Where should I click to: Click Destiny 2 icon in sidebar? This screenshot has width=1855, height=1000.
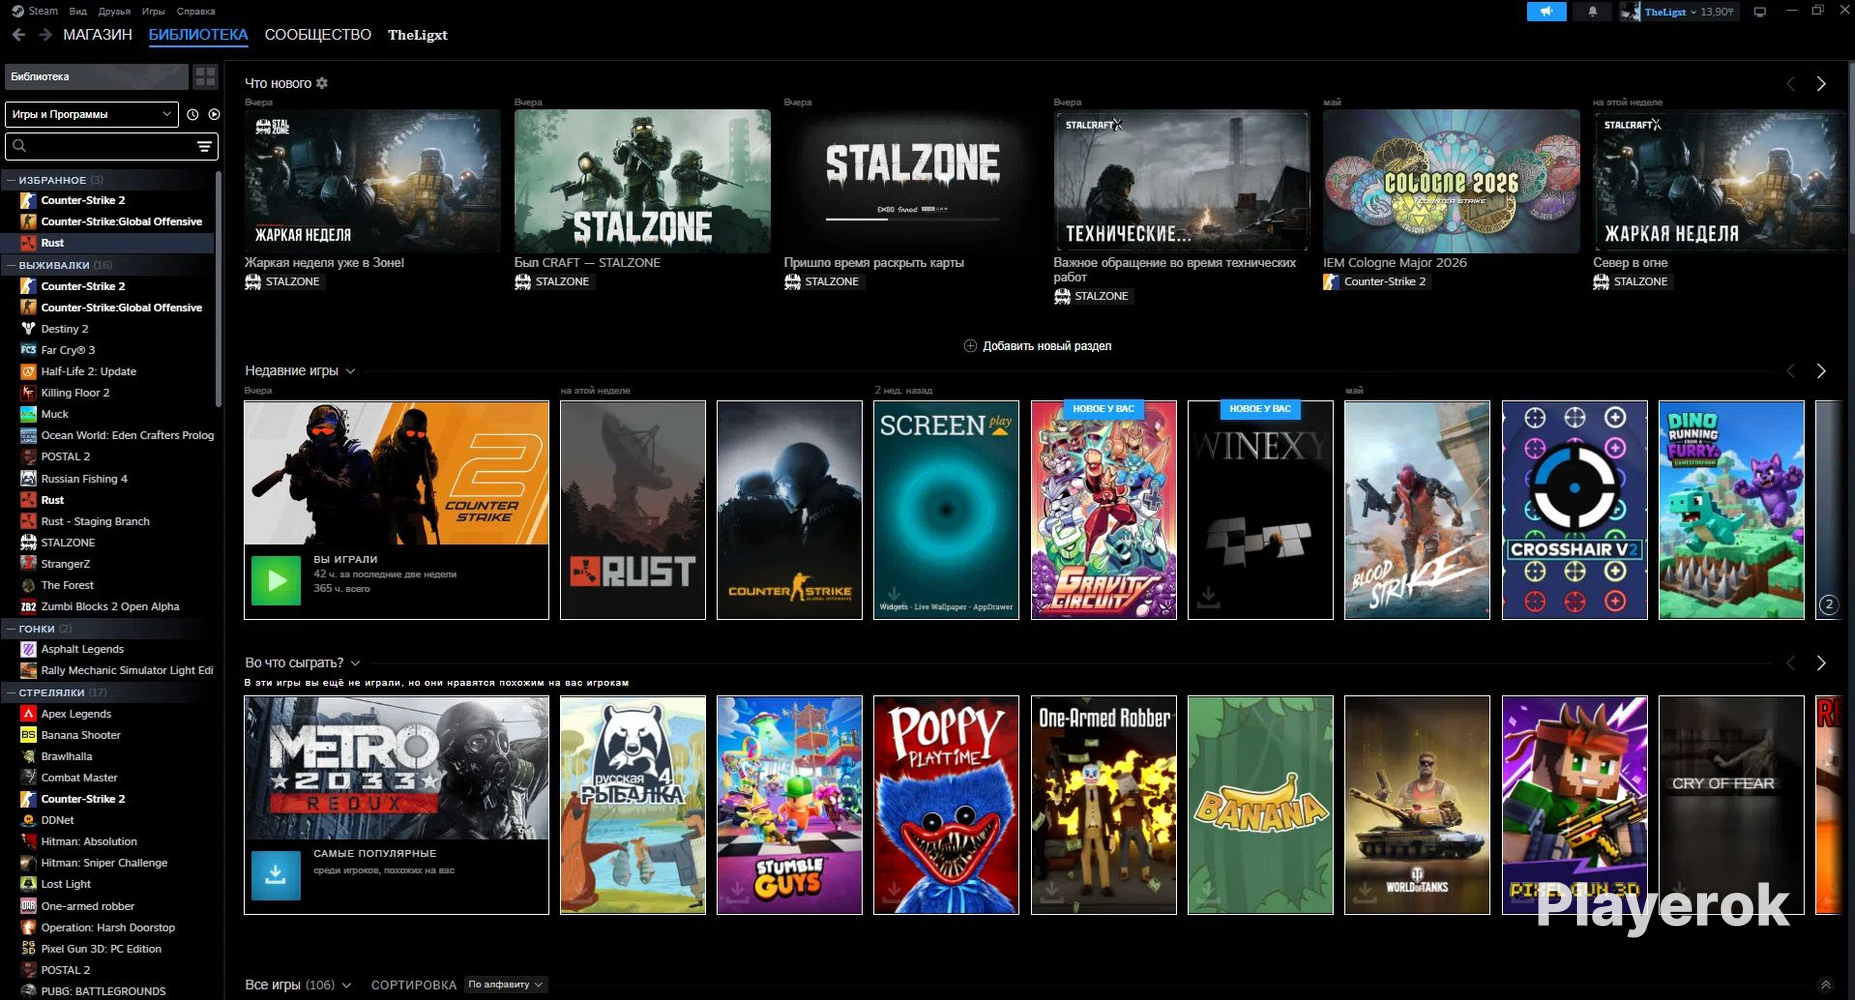[x=29, y=329]
